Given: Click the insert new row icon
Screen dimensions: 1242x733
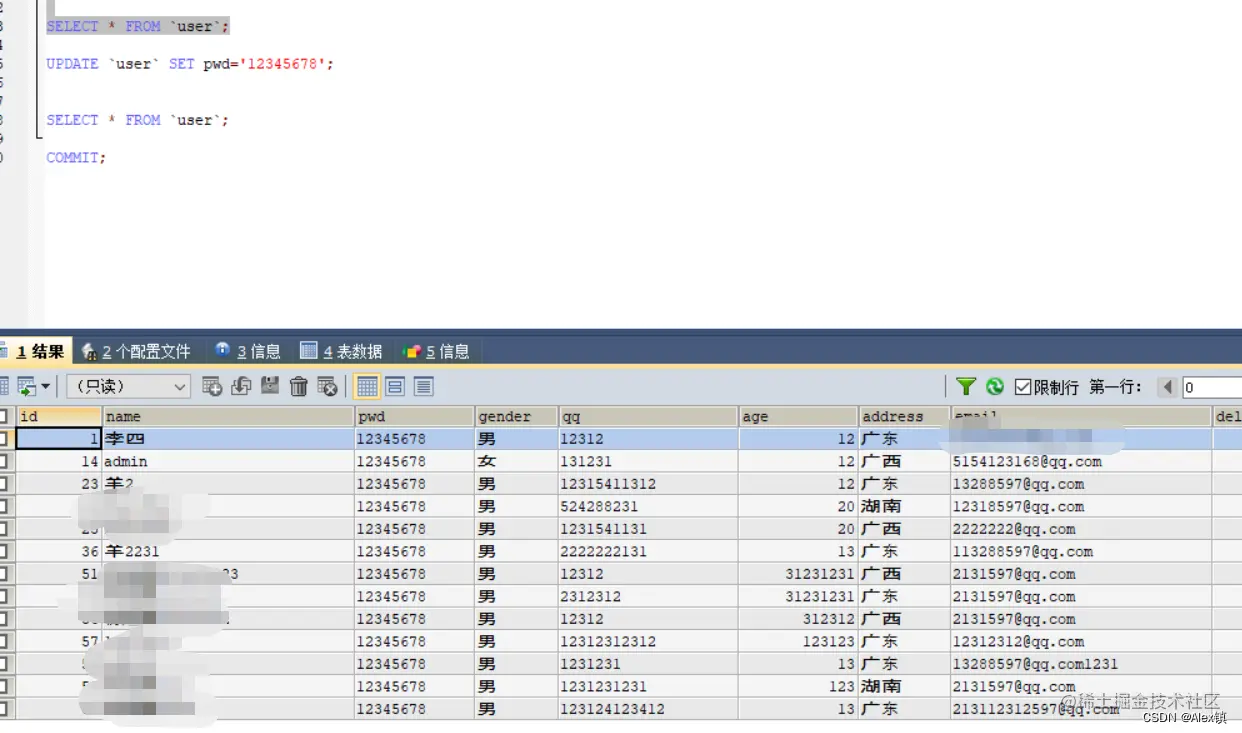Looking at the screenshot, I should [x=212, y=386].
